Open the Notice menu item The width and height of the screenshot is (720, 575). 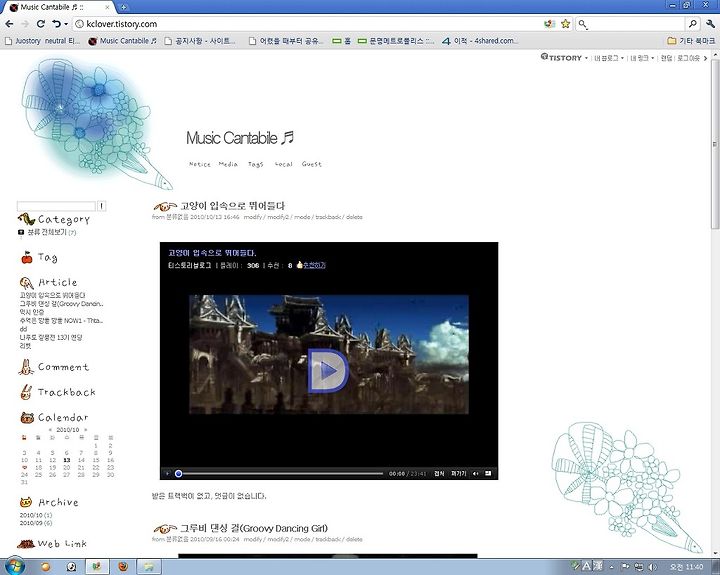click(x=200, y=164)
